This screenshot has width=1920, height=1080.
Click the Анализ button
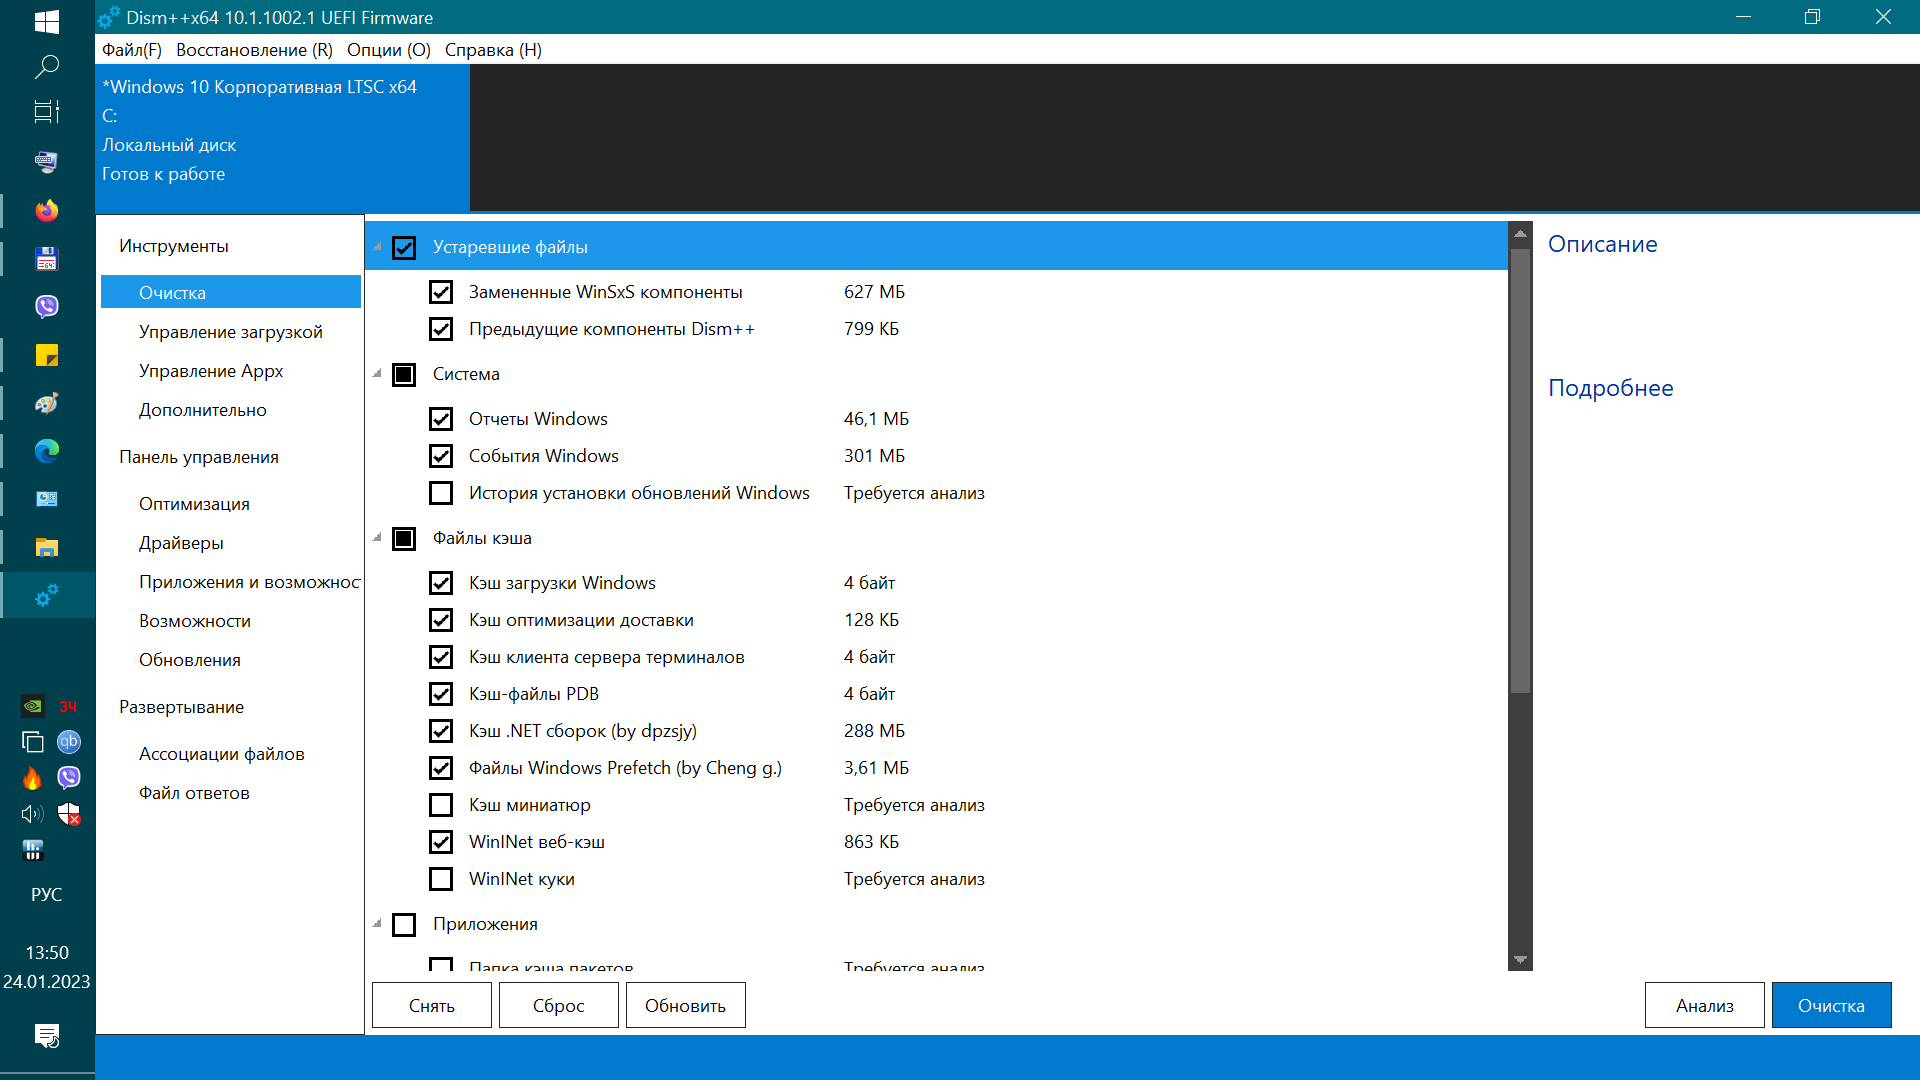(1704, 1005)
